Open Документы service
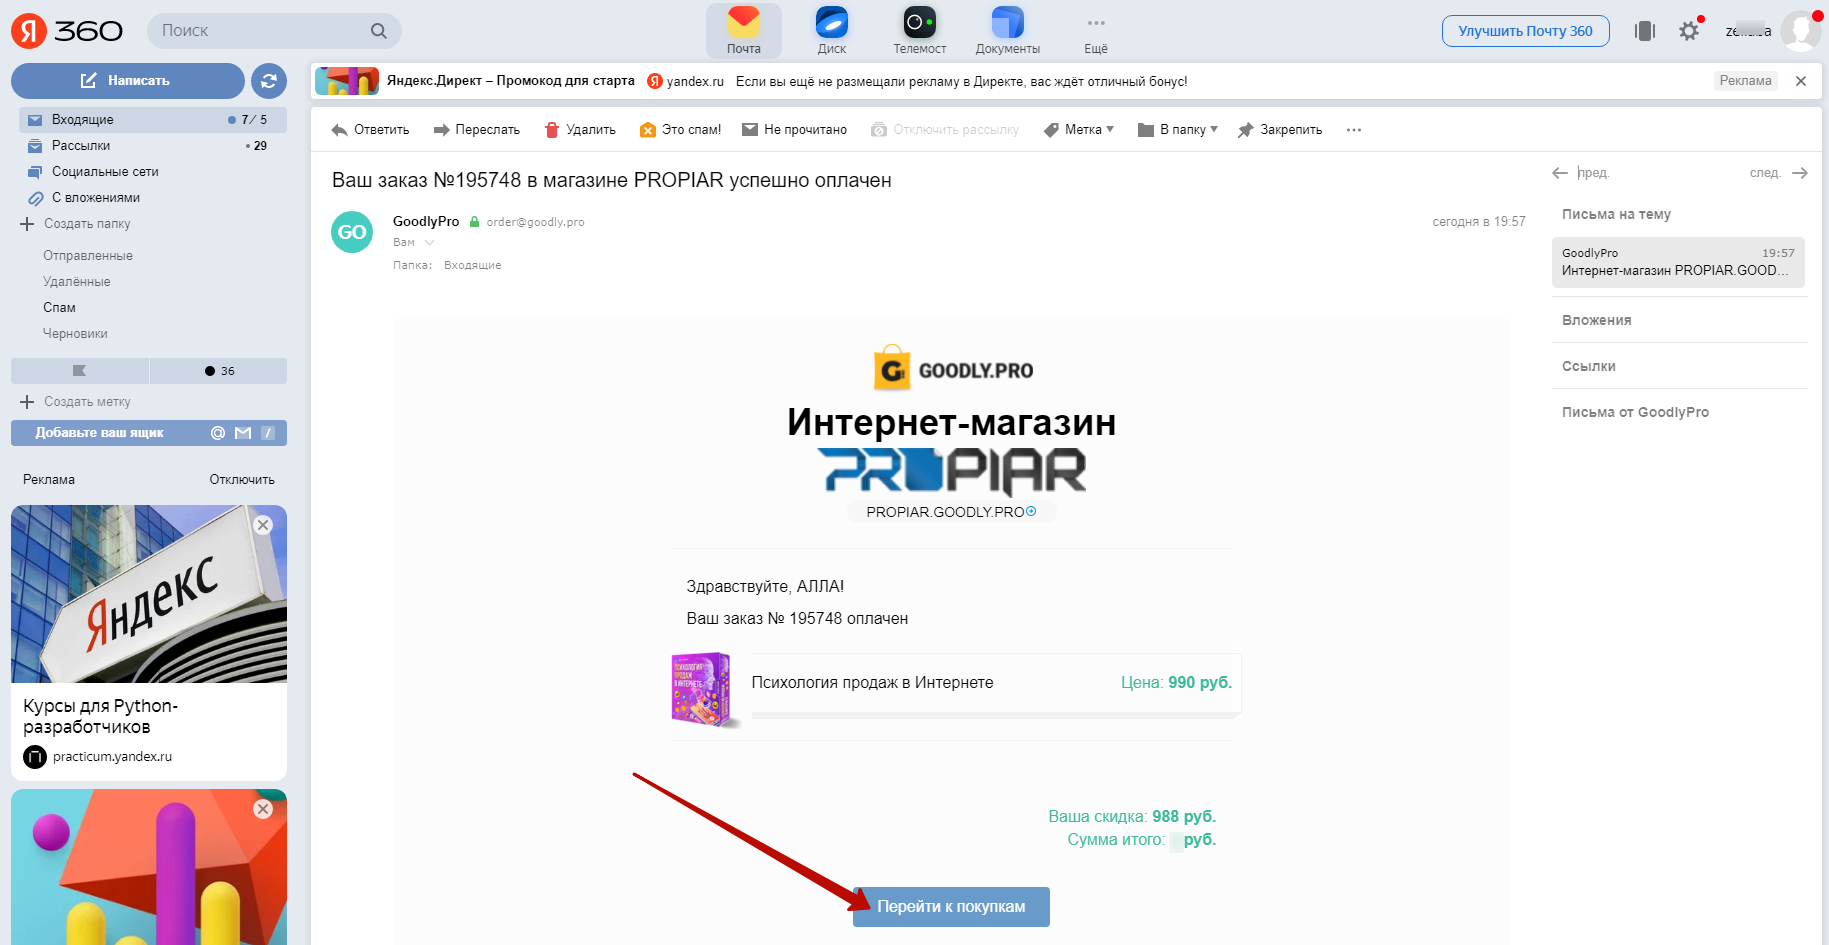 tap(1008, 31)
